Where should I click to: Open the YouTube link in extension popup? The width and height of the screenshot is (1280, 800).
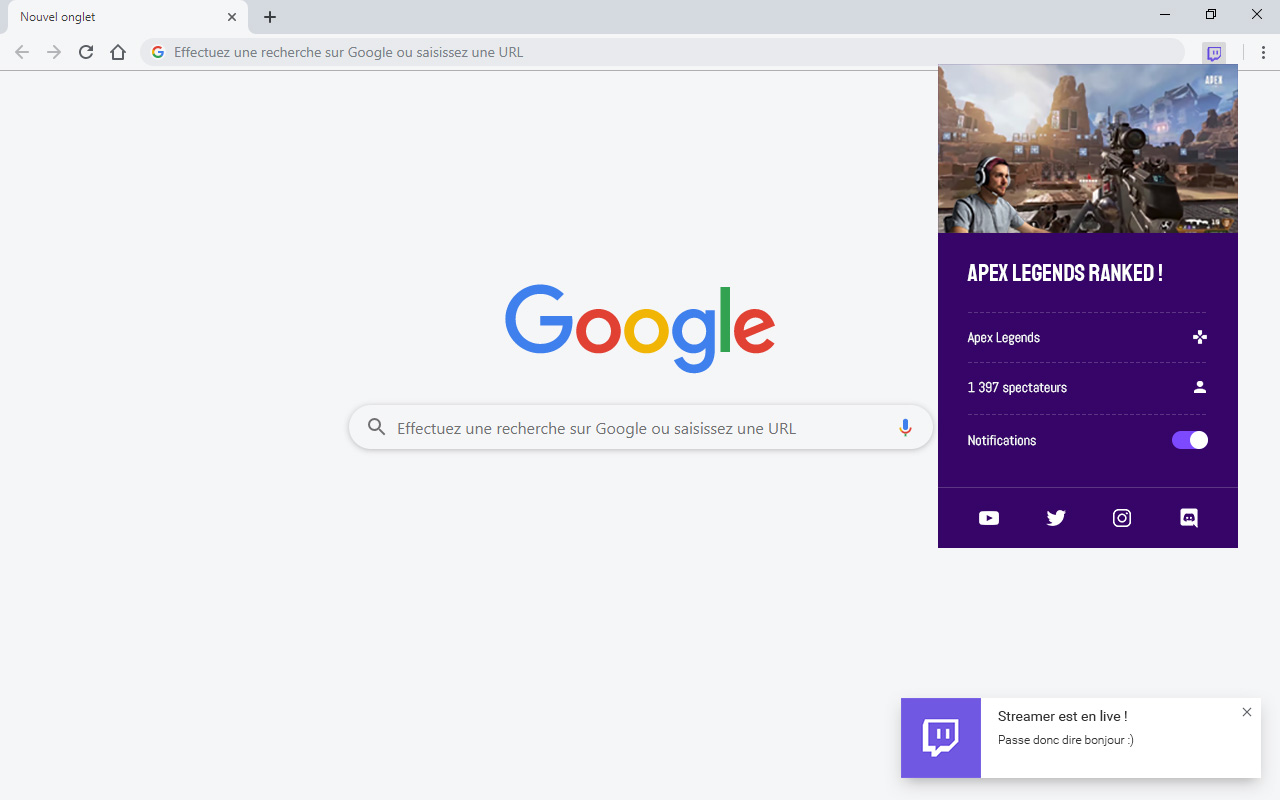[989, 518]
